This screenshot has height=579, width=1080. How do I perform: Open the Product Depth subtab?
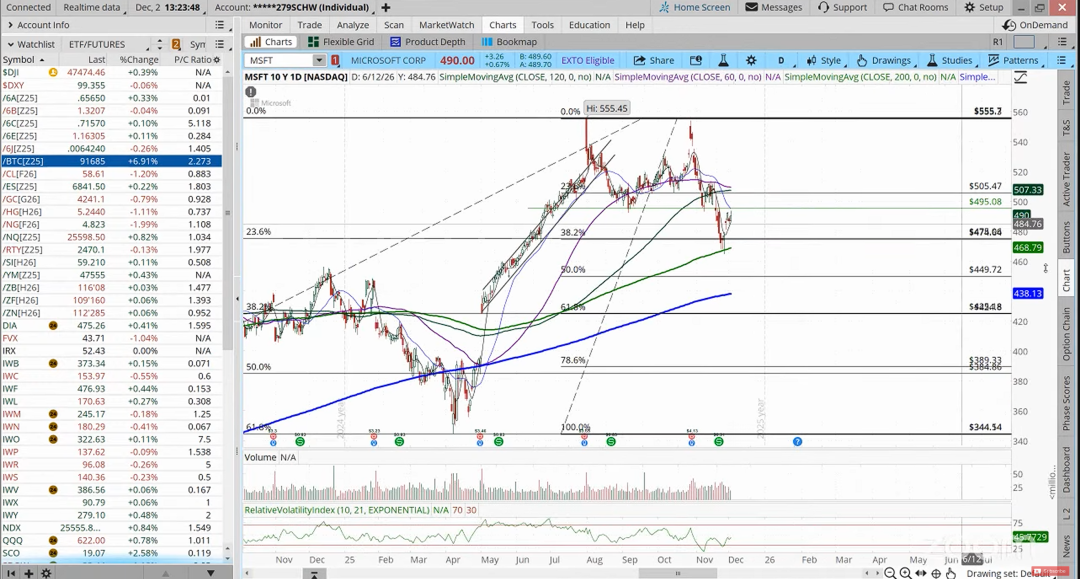coord(428,42)
